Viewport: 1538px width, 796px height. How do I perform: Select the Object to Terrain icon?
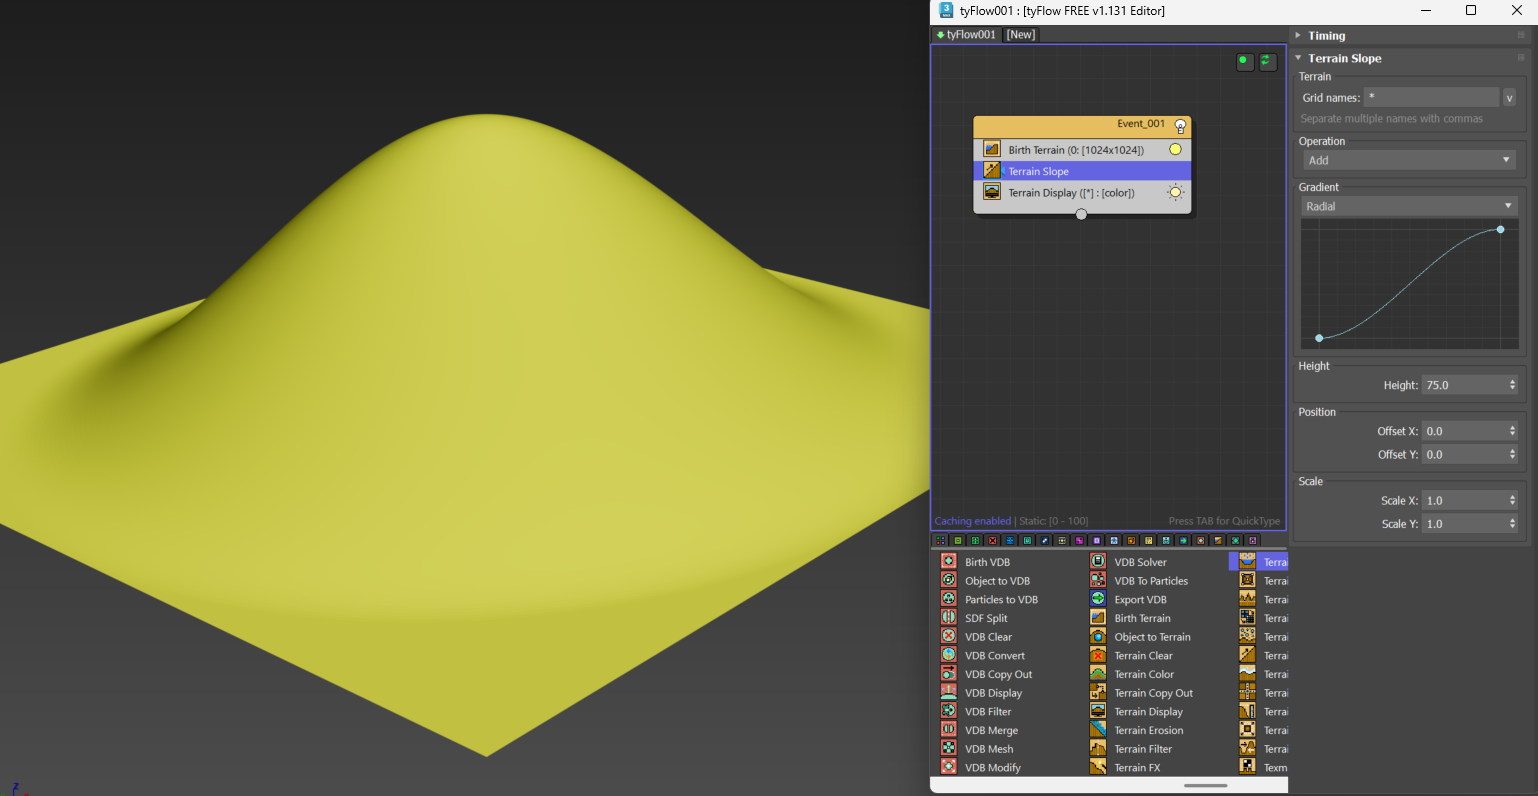(1098, 637)
